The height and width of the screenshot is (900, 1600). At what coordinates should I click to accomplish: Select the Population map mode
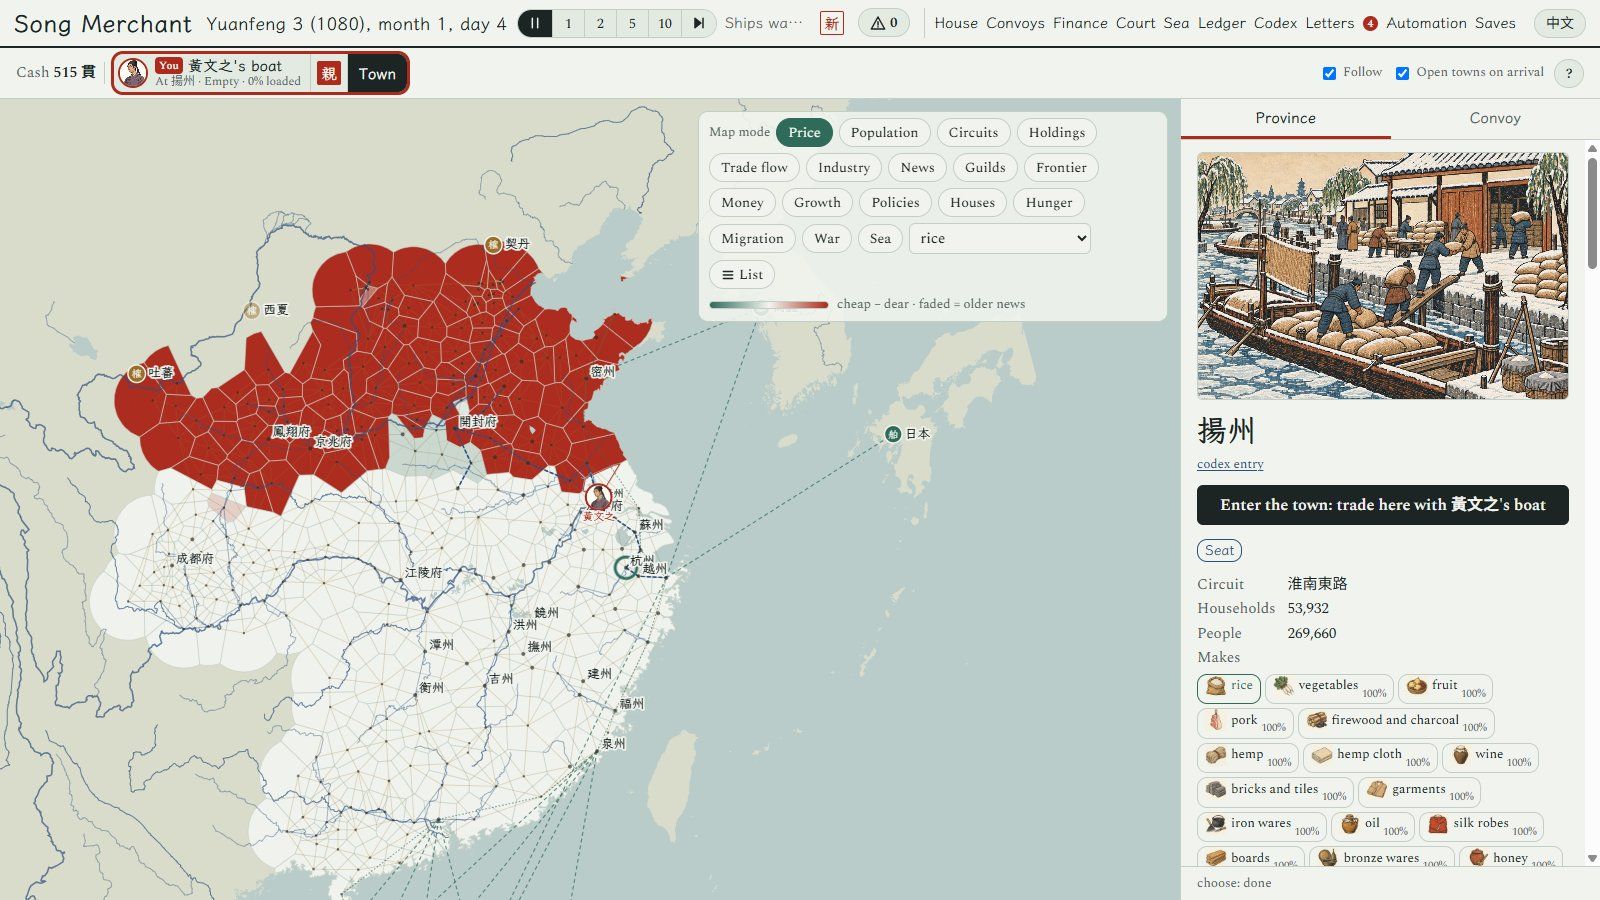884,132
